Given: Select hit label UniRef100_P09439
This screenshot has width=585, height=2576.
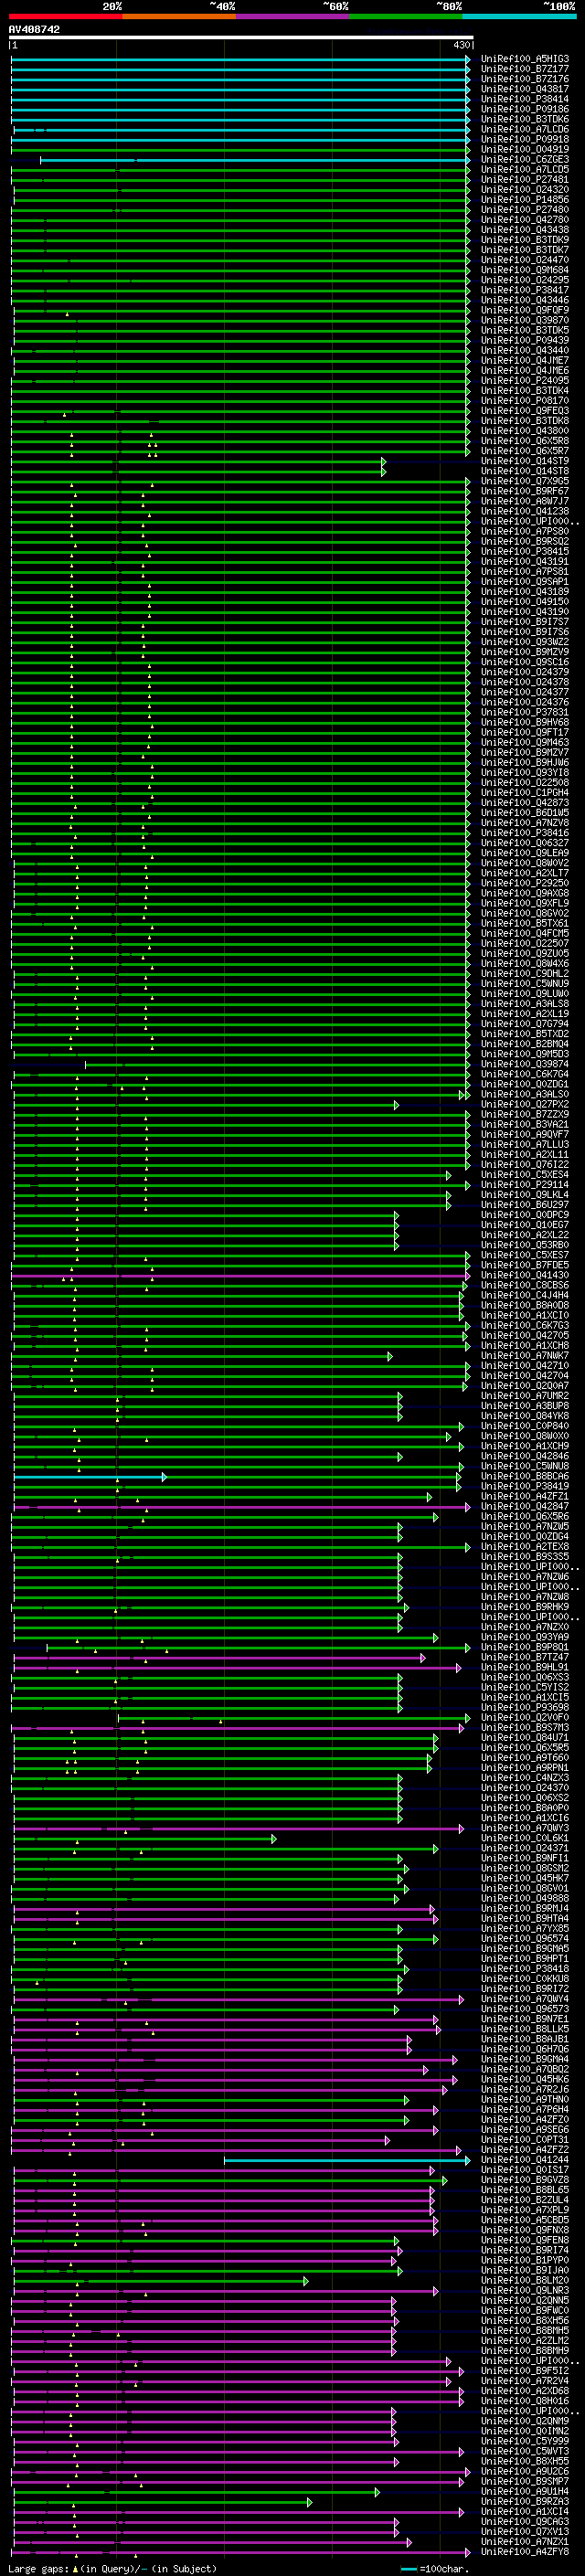Looking at the screenshot, I should (x=525, y=340).
